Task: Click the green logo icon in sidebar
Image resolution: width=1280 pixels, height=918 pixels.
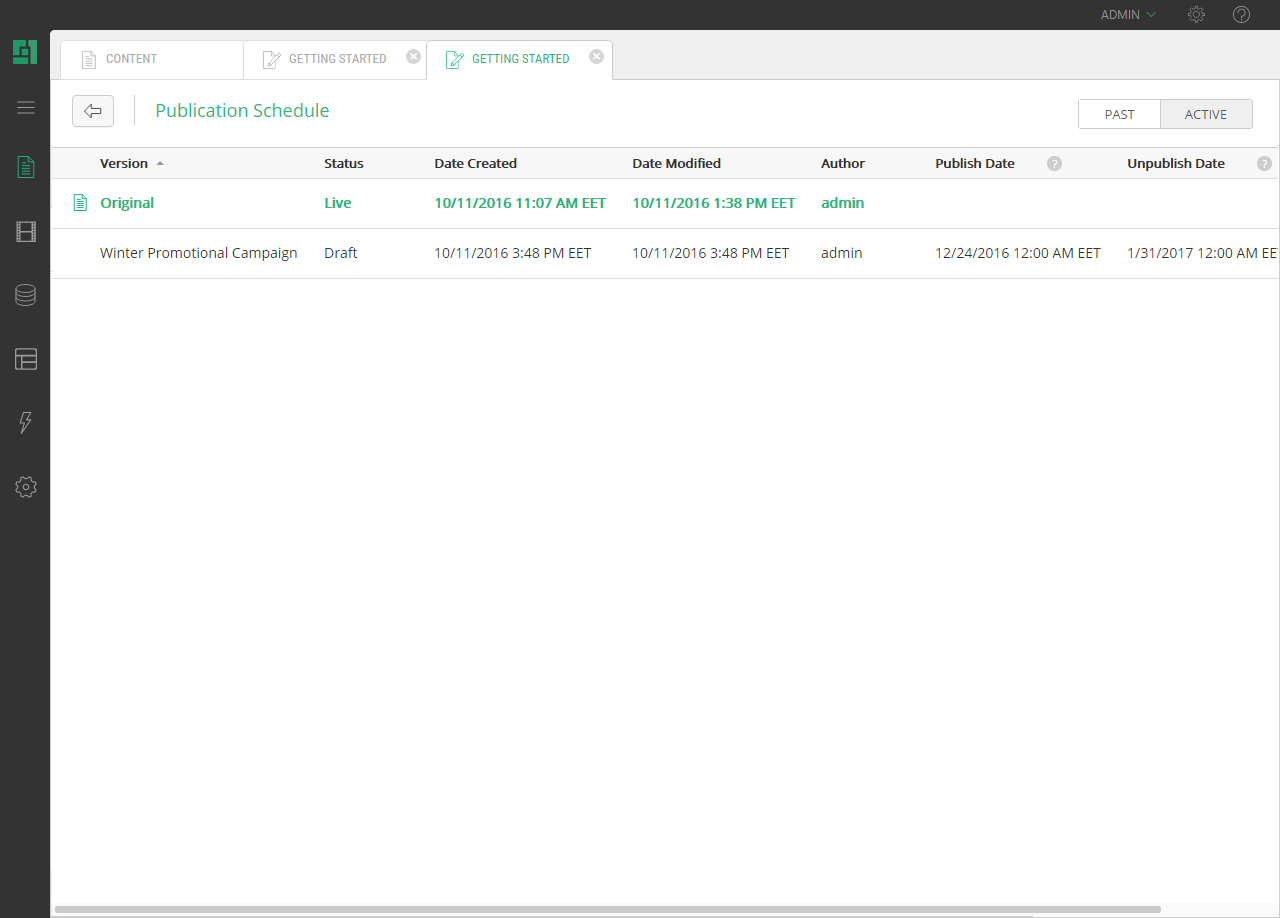Action: (x=25, y=52)
